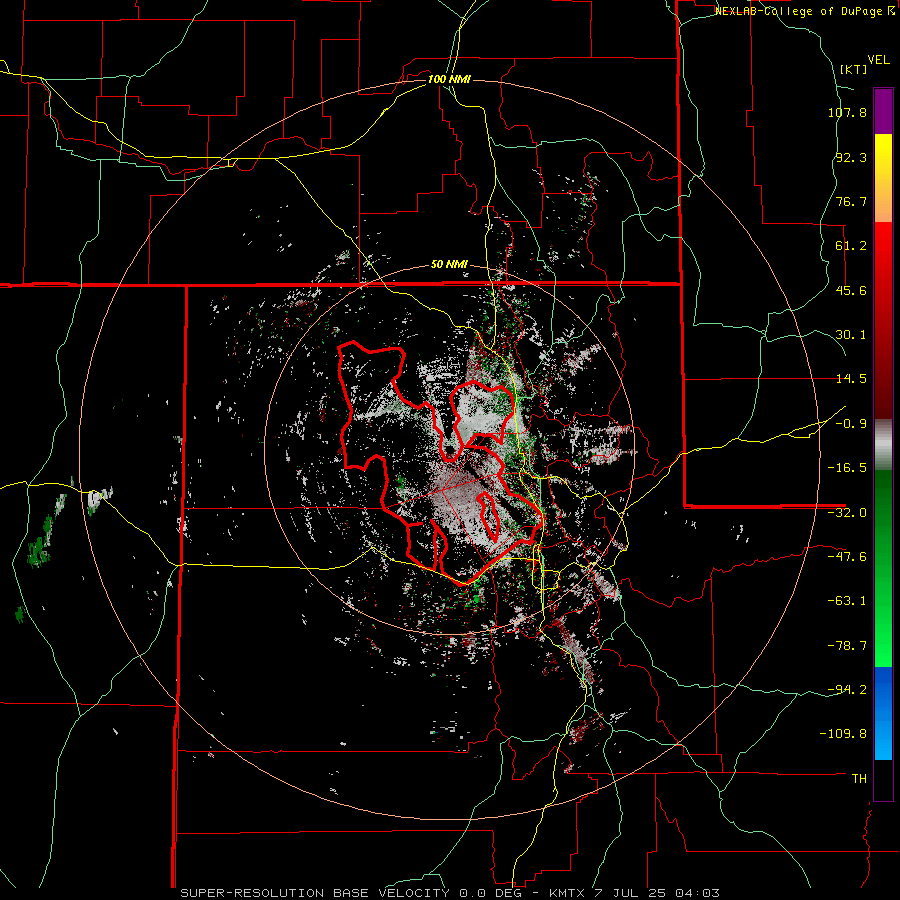Click the blue segment of the velocity scale

pos(883,713)
